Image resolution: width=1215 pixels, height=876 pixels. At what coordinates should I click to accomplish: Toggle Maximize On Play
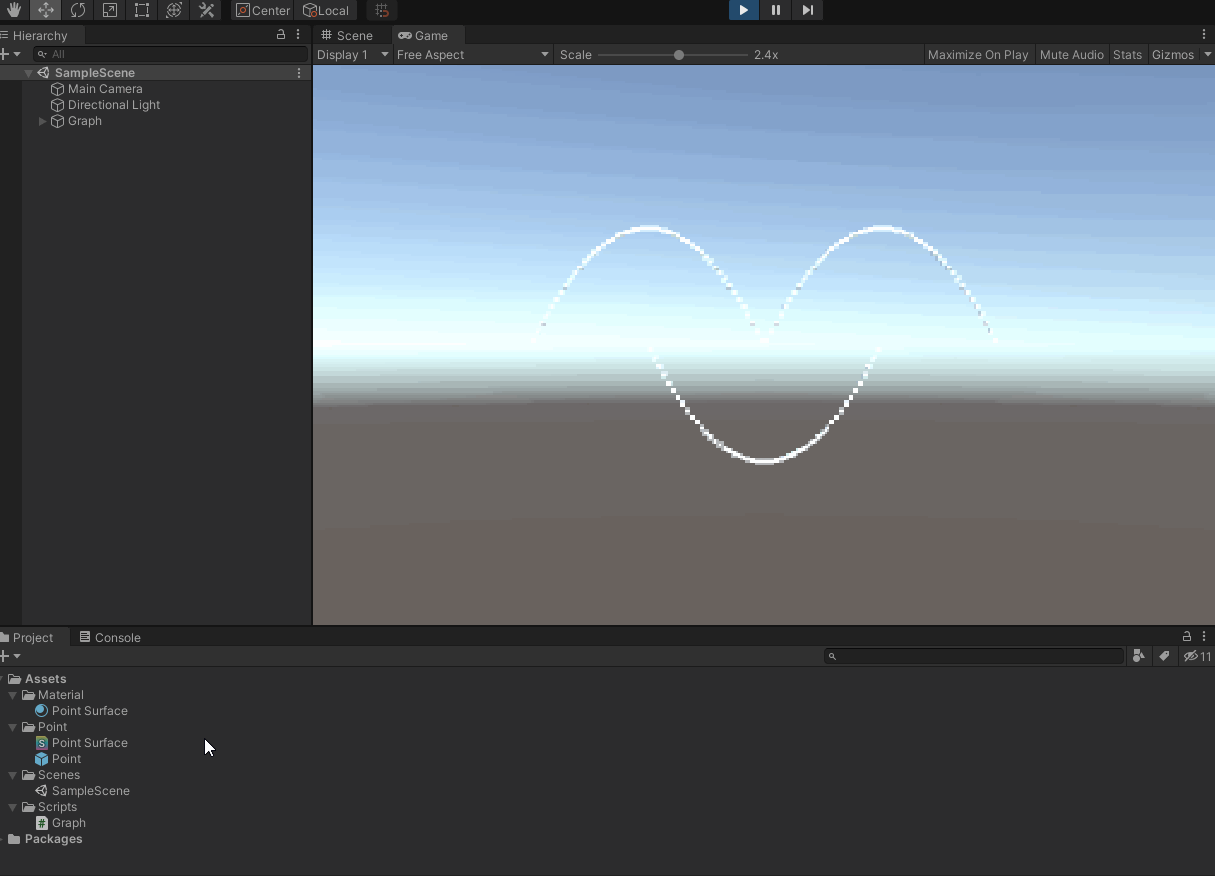978,55
